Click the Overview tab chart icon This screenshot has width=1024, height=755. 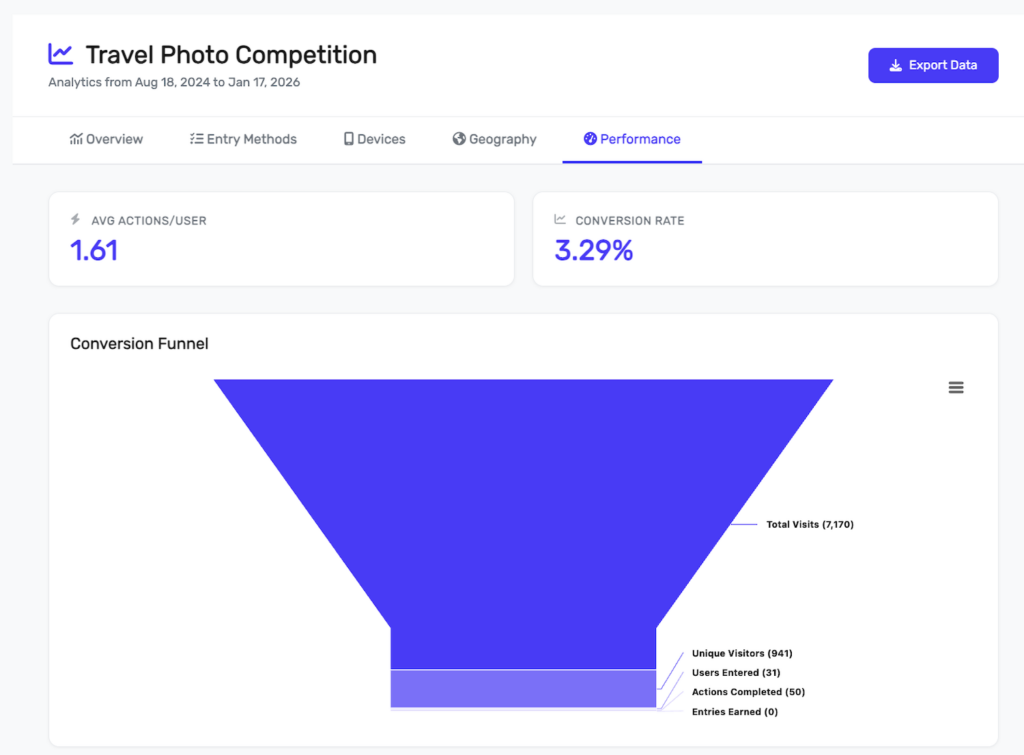pyautogui.click(x=76, y=139)
